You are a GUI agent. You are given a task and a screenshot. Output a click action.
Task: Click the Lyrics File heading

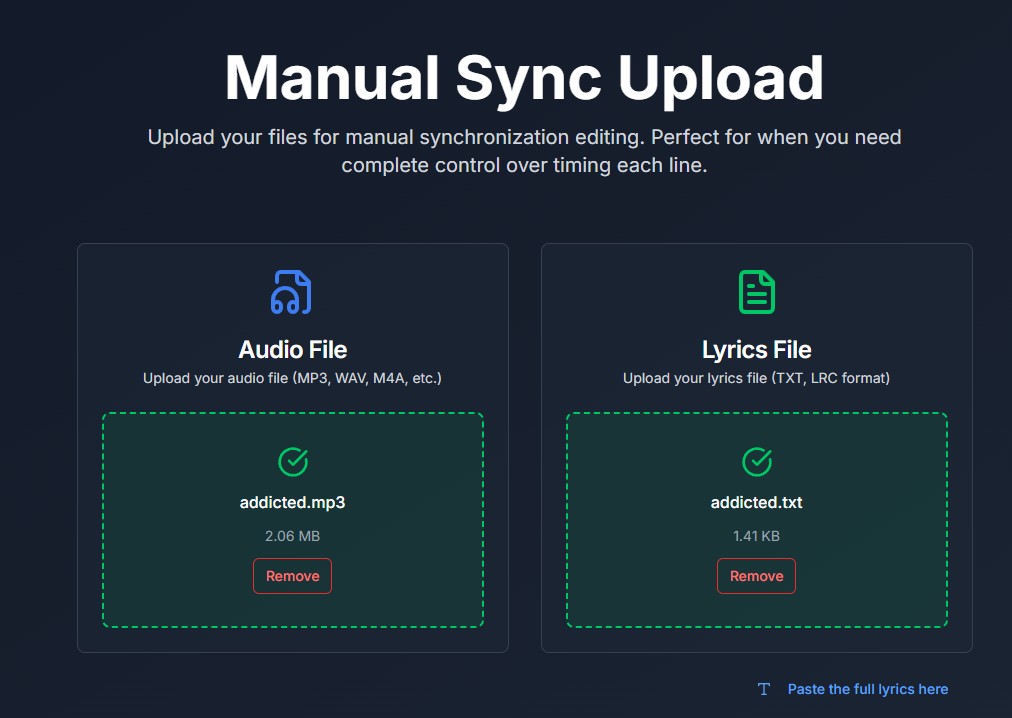(756, 350)
